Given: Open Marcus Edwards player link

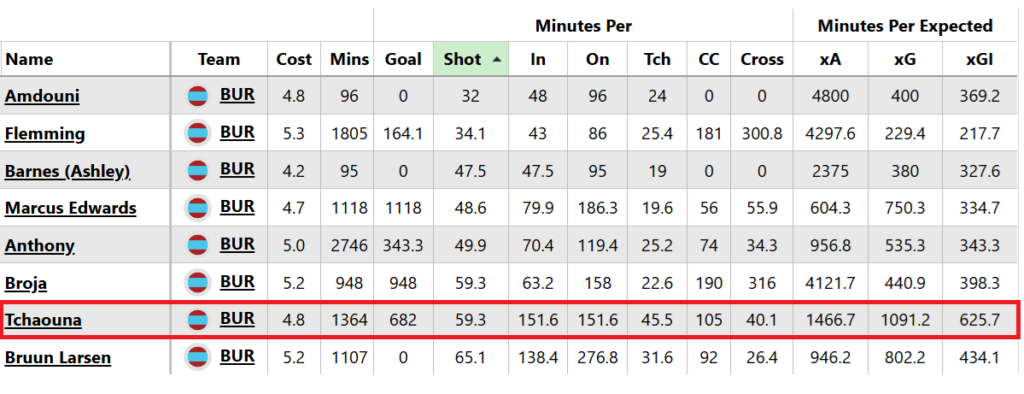Looking at the screenshot, I should coord(71,208).
